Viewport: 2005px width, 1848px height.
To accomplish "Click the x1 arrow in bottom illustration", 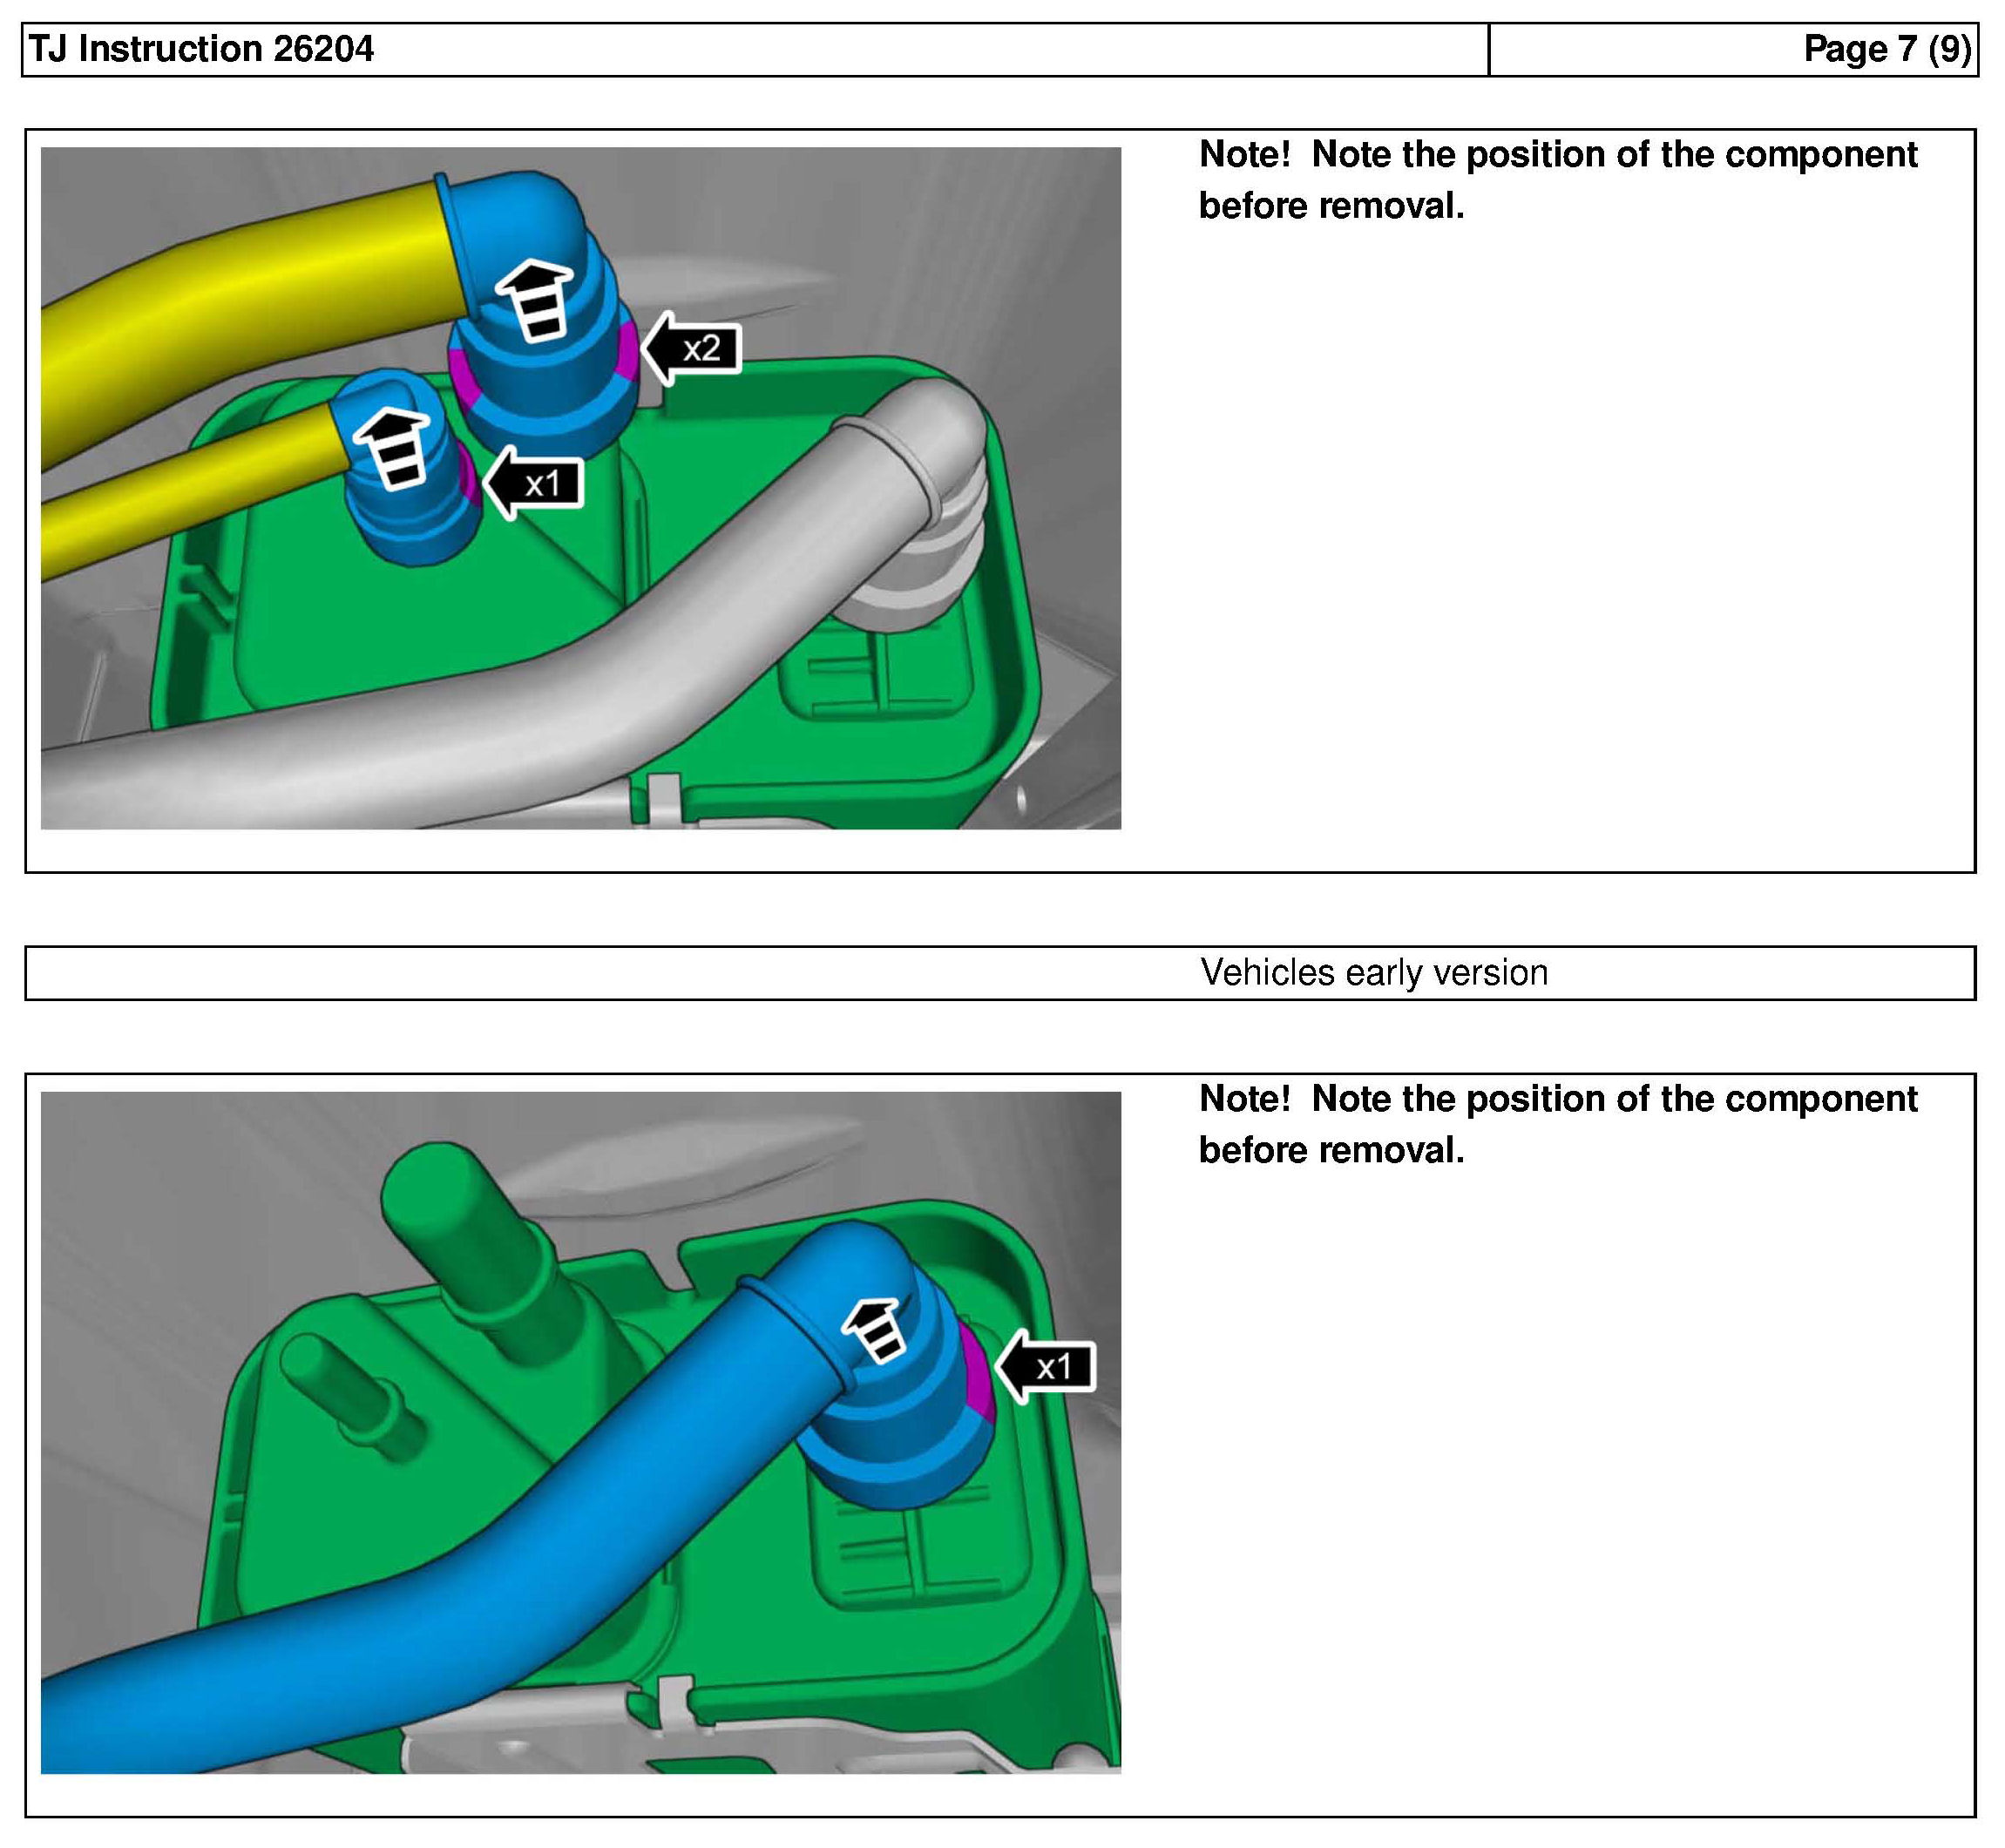I will pos(1047,1367).
